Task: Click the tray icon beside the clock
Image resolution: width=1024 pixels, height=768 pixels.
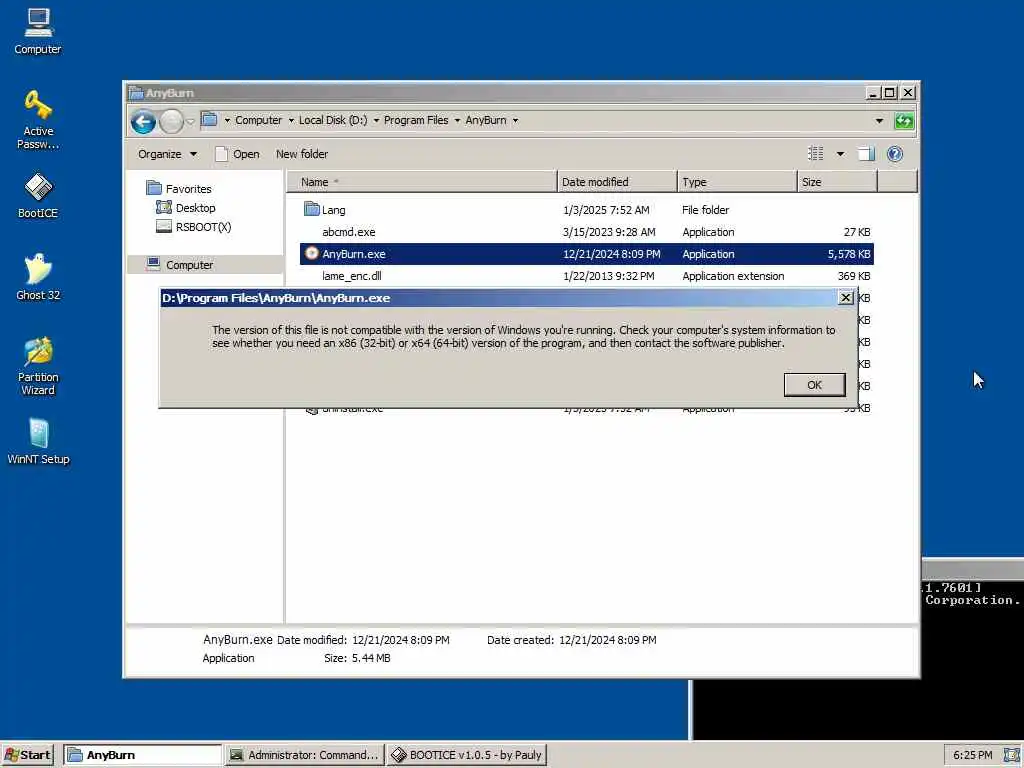Action: click(1012, 755)
